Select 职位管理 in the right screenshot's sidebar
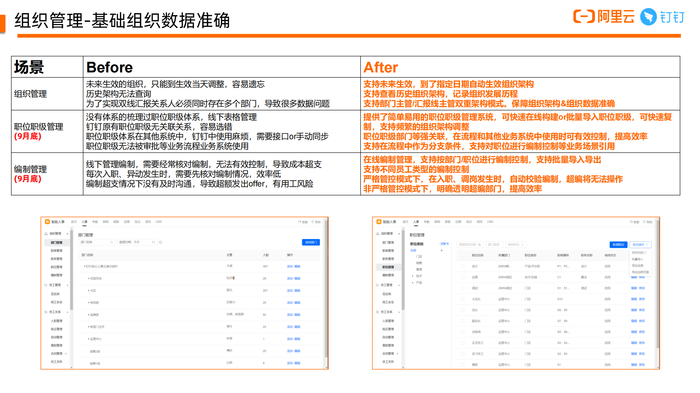 [x=388, y=267]
